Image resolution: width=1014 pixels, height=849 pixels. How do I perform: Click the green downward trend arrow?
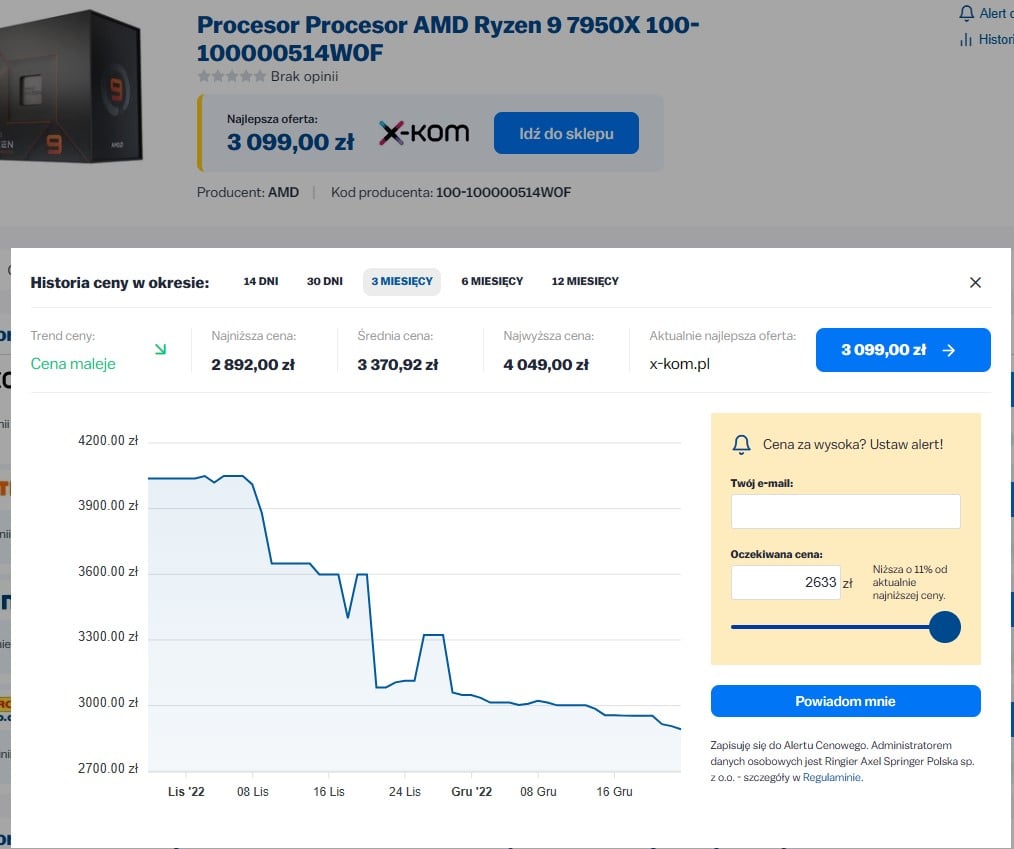click(x=160, y=349)
